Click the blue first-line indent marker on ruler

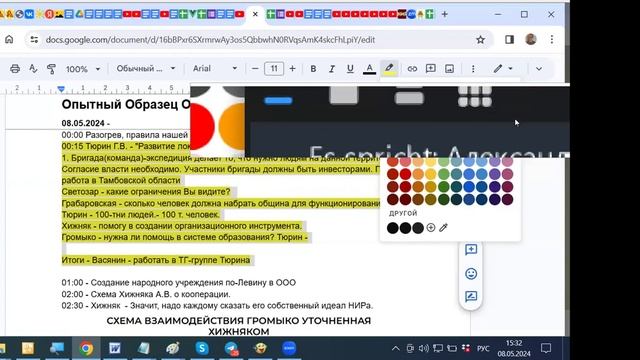click(61, 89)
